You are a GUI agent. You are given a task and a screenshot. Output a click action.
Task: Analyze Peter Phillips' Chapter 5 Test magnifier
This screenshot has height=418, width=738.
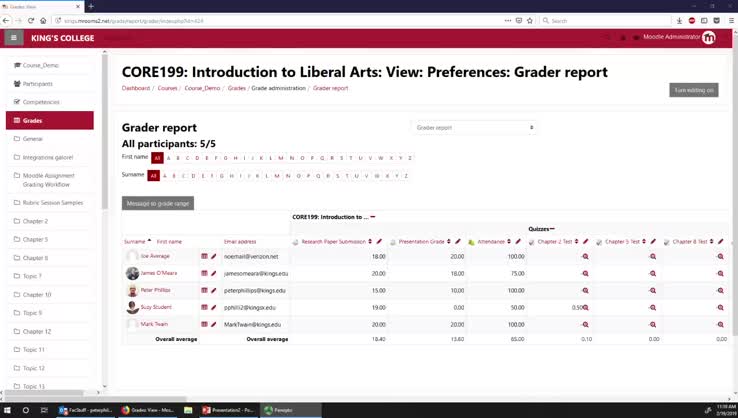pos(653,290)
